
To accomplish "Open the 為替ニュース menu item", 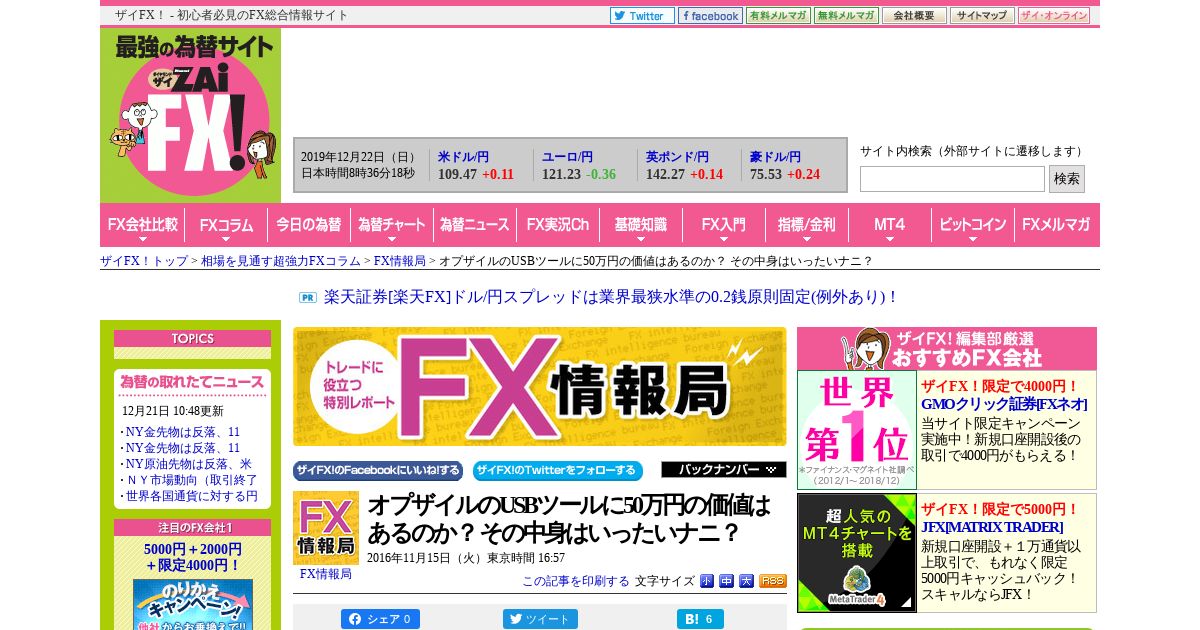I will [x=475, y=225].
